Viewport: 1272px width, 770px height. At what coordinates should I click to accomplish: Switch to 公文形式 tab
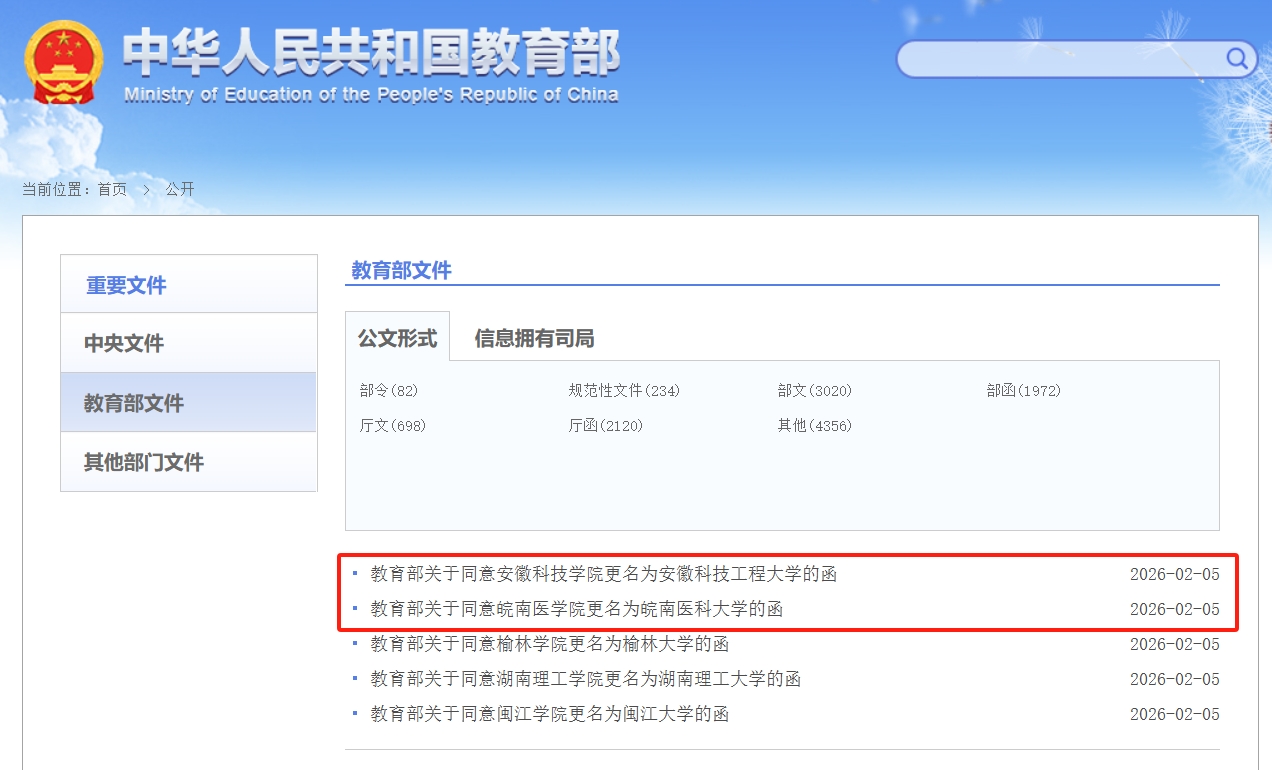(397, 338)
